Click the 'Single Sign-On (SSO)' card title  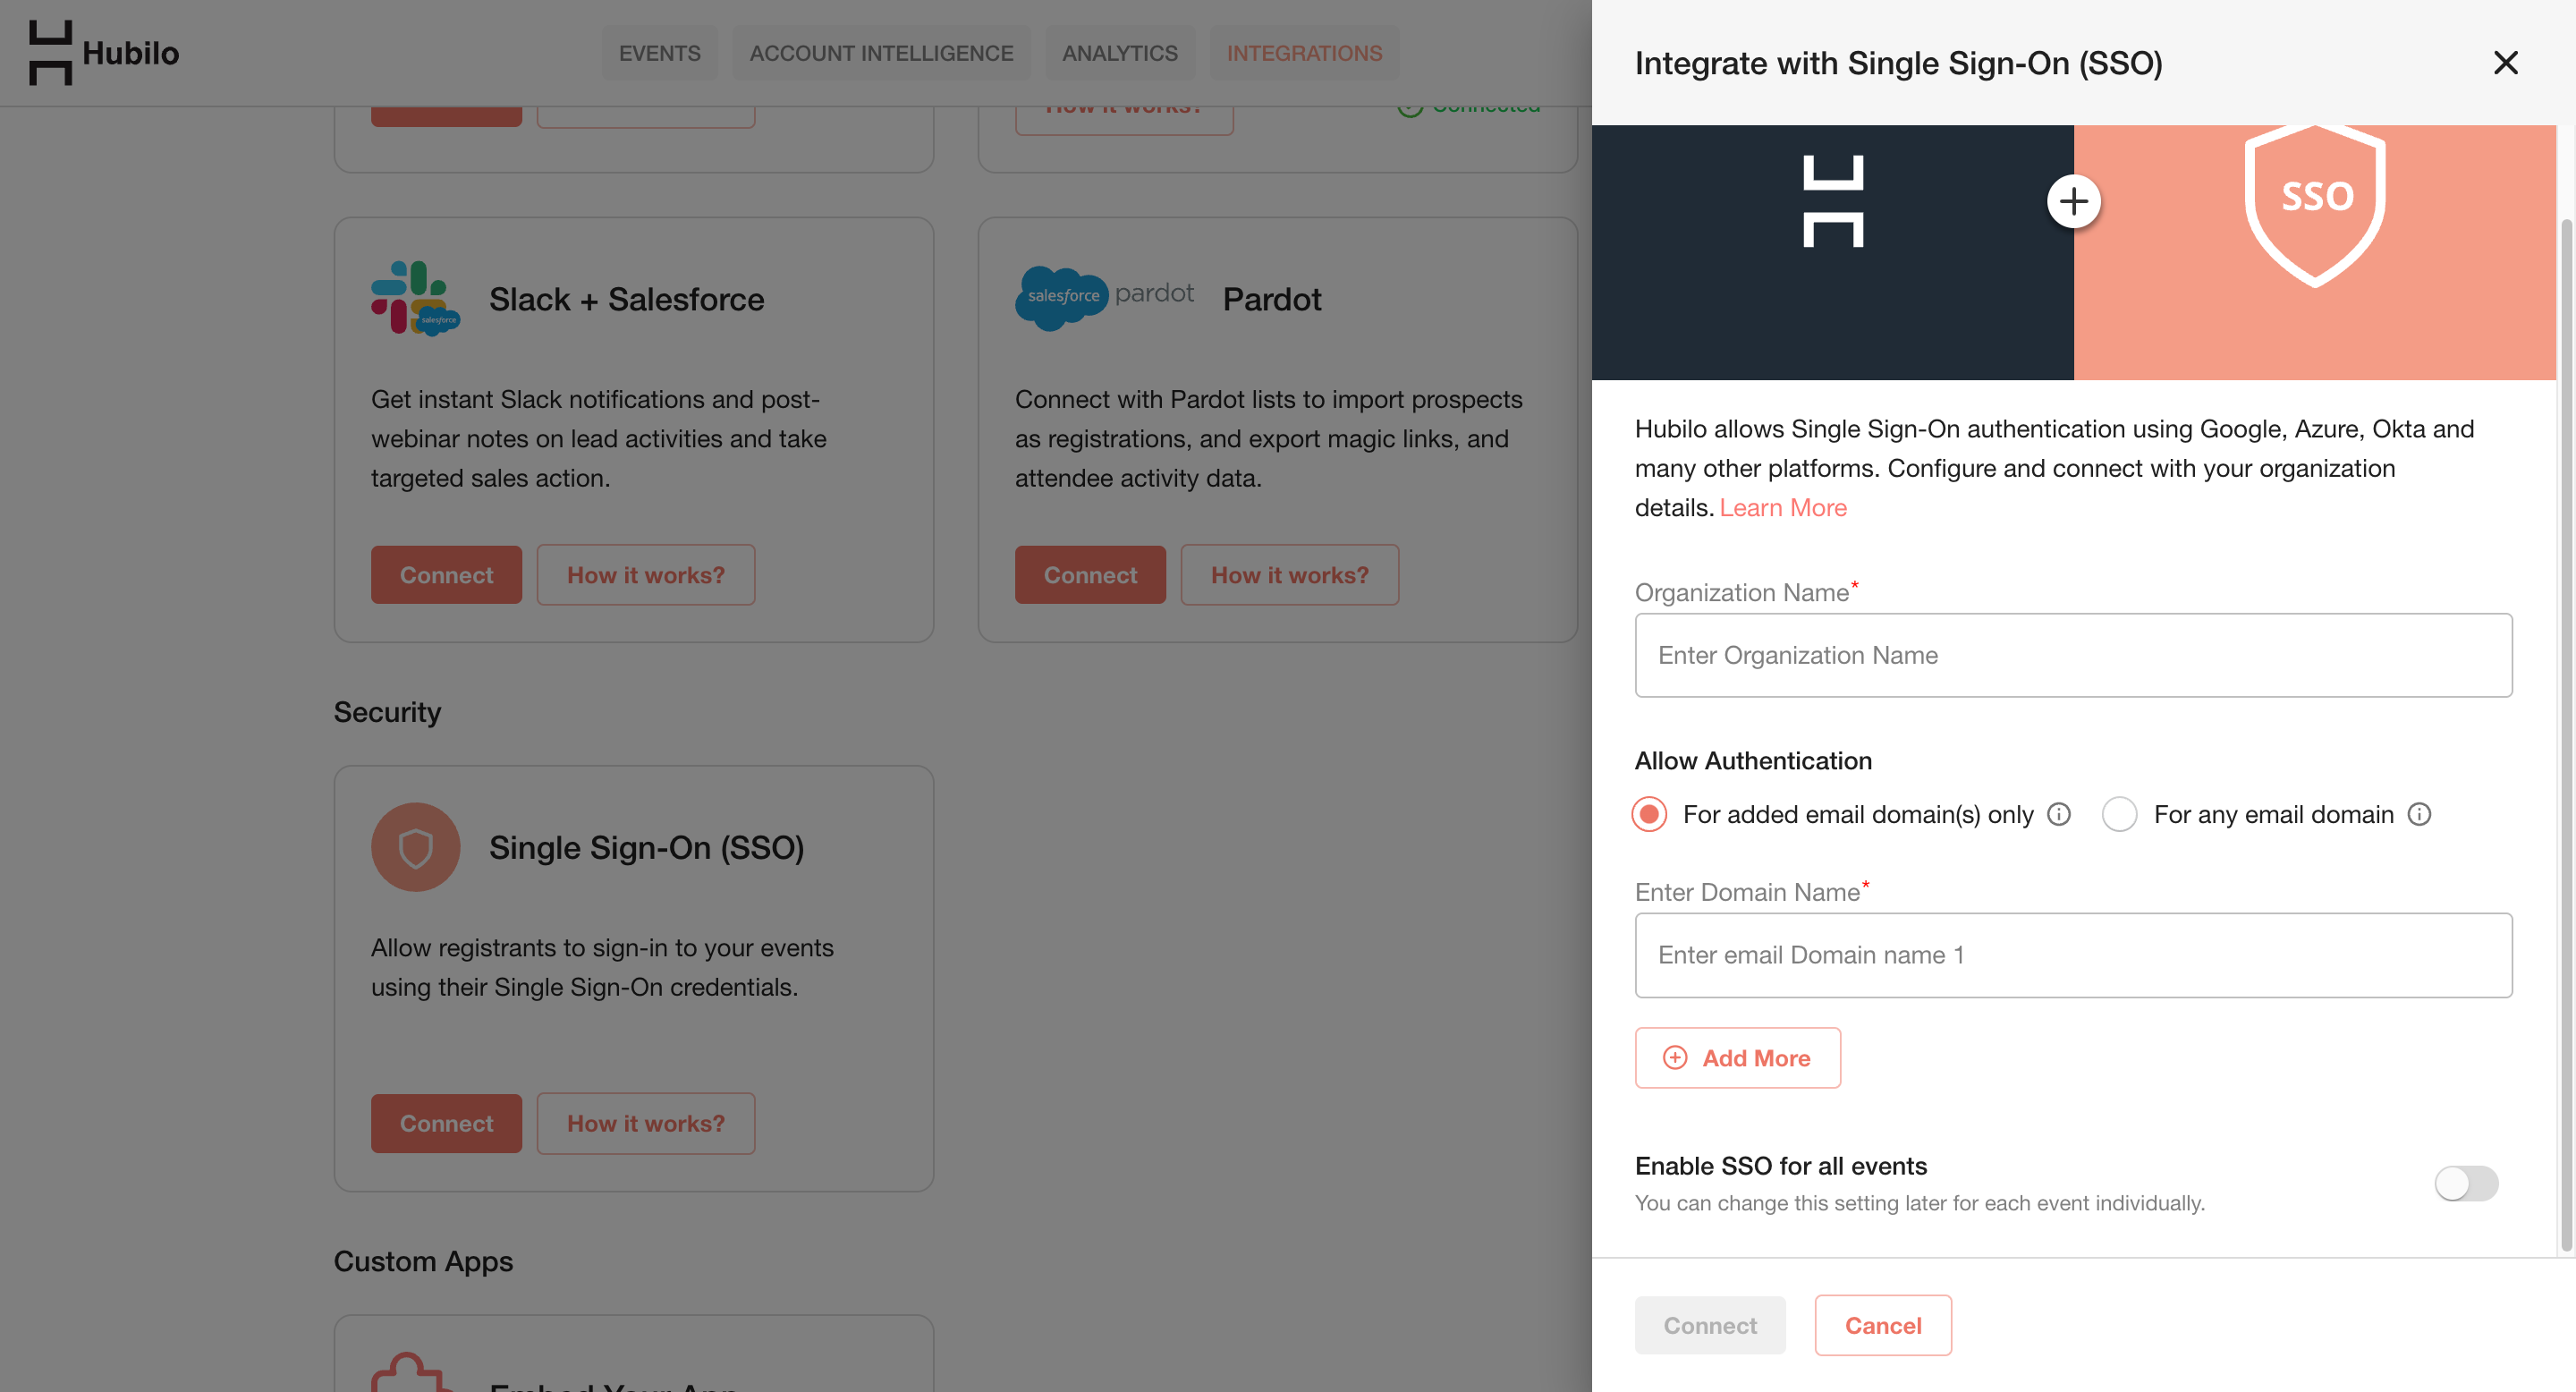[x=646, y=847]
